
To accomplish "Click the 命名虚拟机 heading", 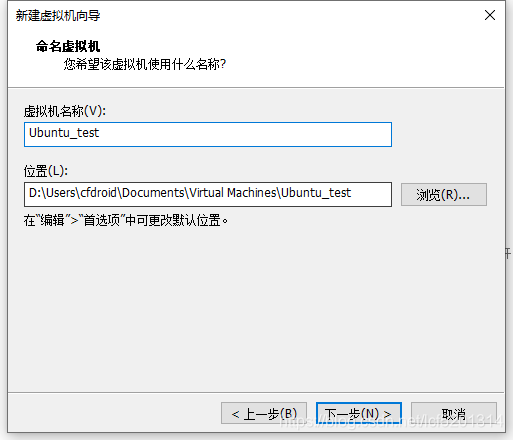I will pyautogui.click(x=68, y=46).
